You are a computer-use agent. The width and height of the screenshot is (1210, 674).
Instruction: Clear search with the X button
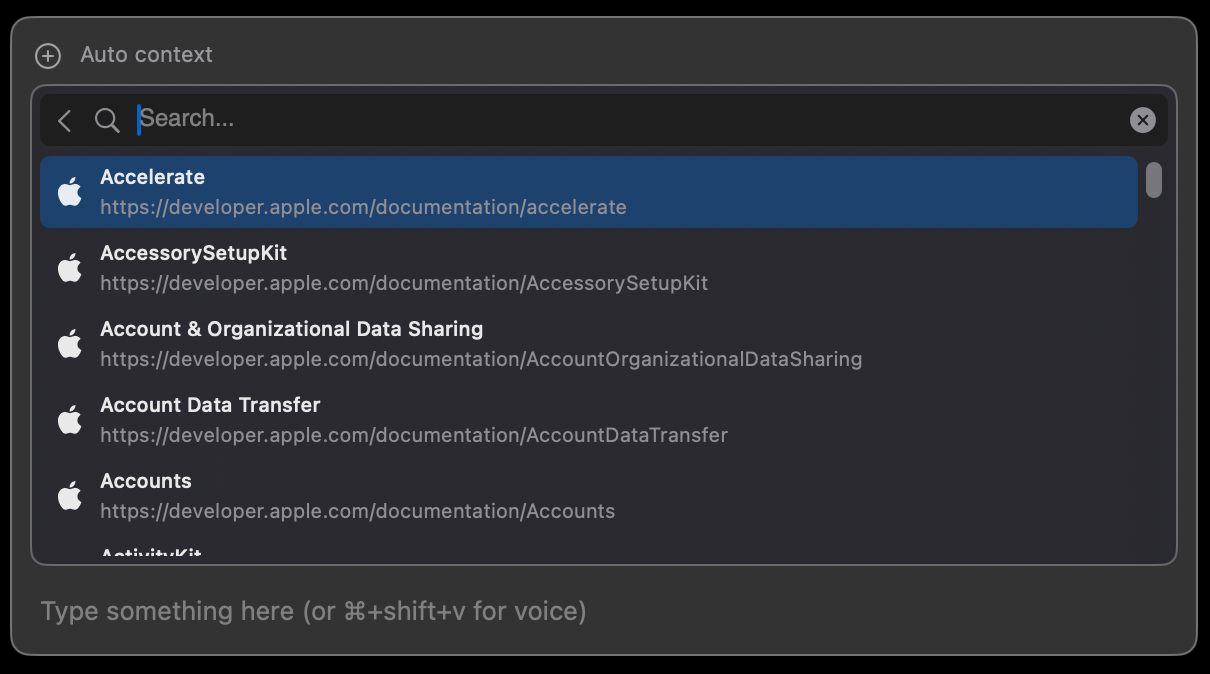point(1142,120)
